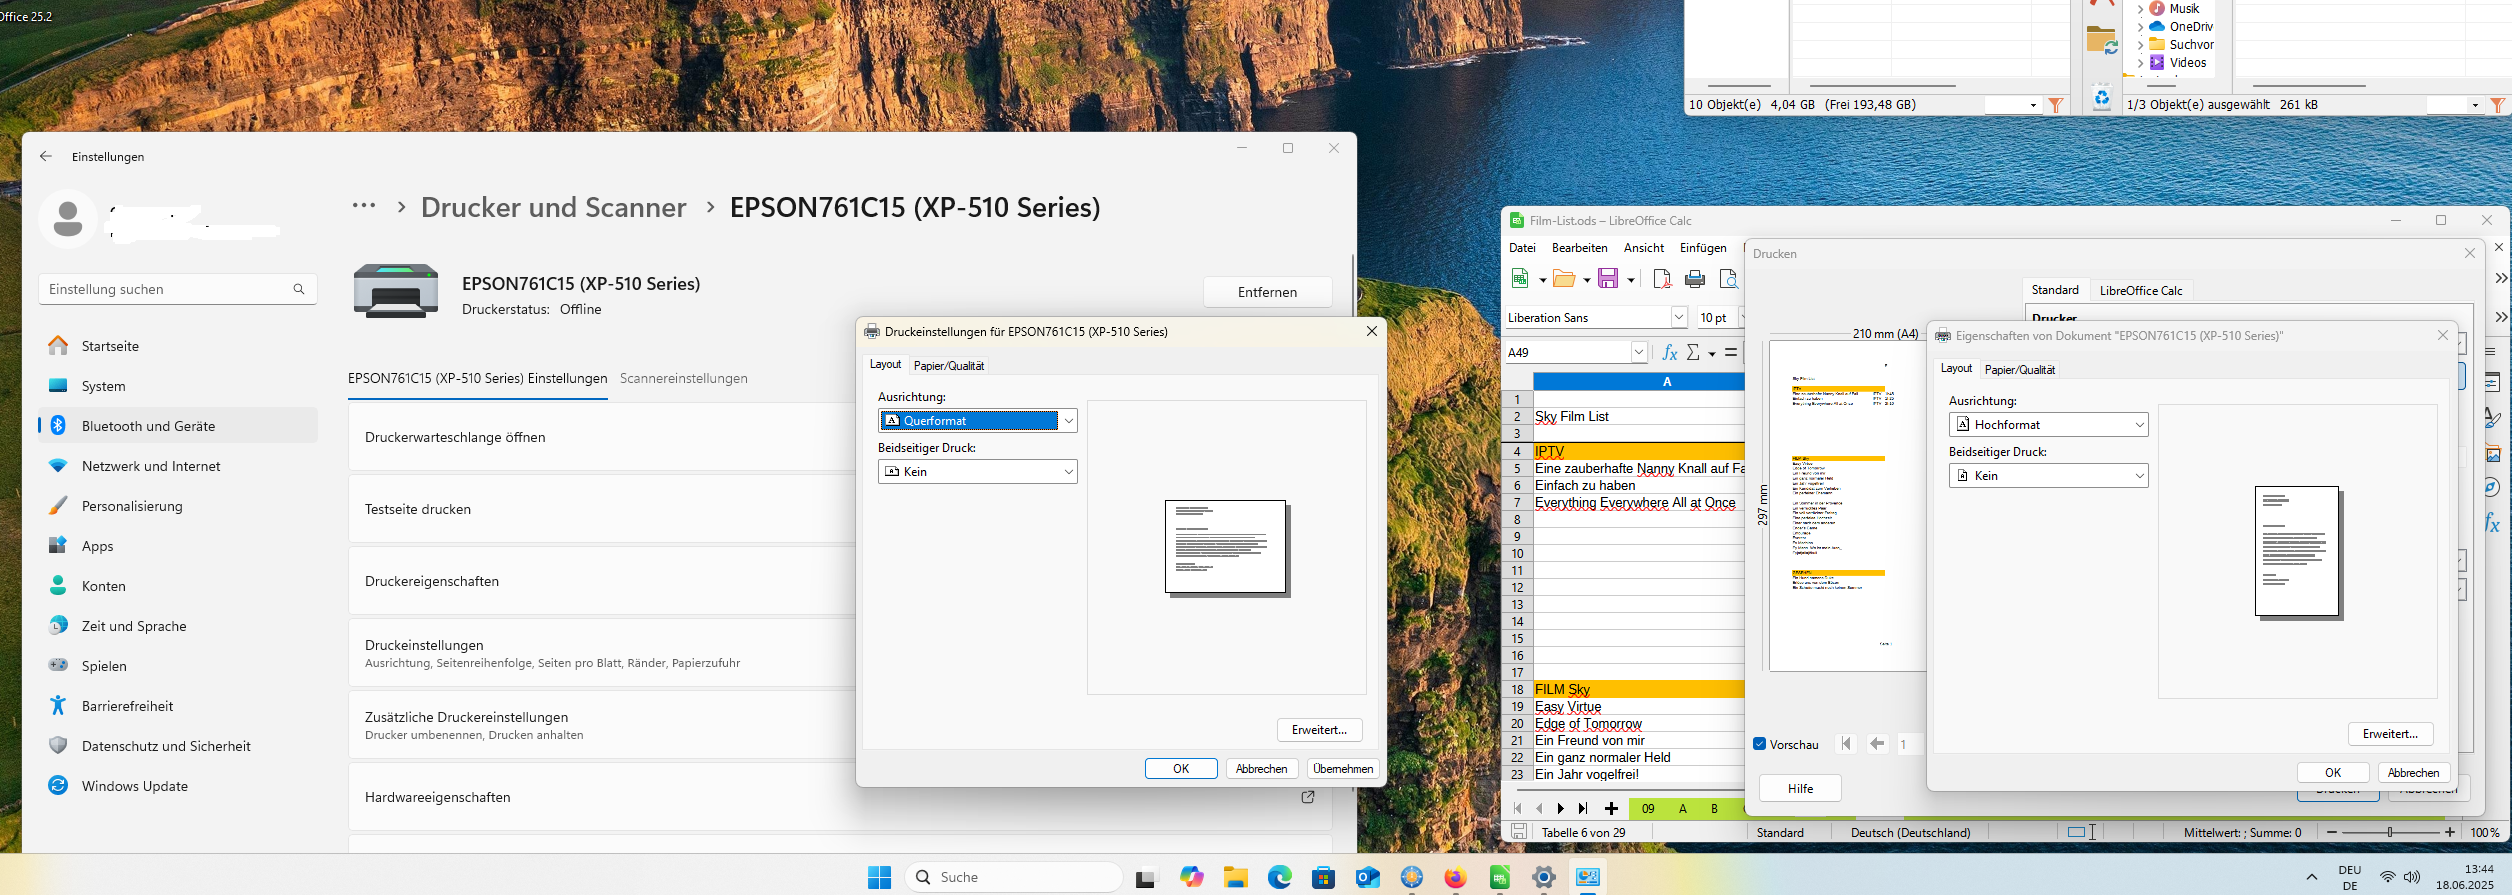The image size is (2512, 895).
Task: Click the left pane orange filter funnel icon
Action: pyautogui.click(x=2056, y=105)
